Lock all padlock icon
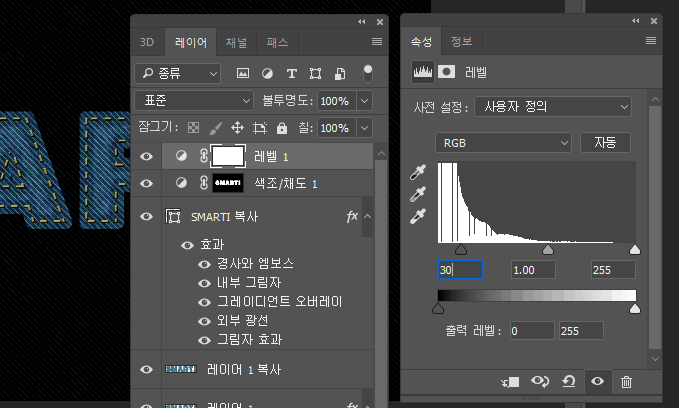 (282, 128)
